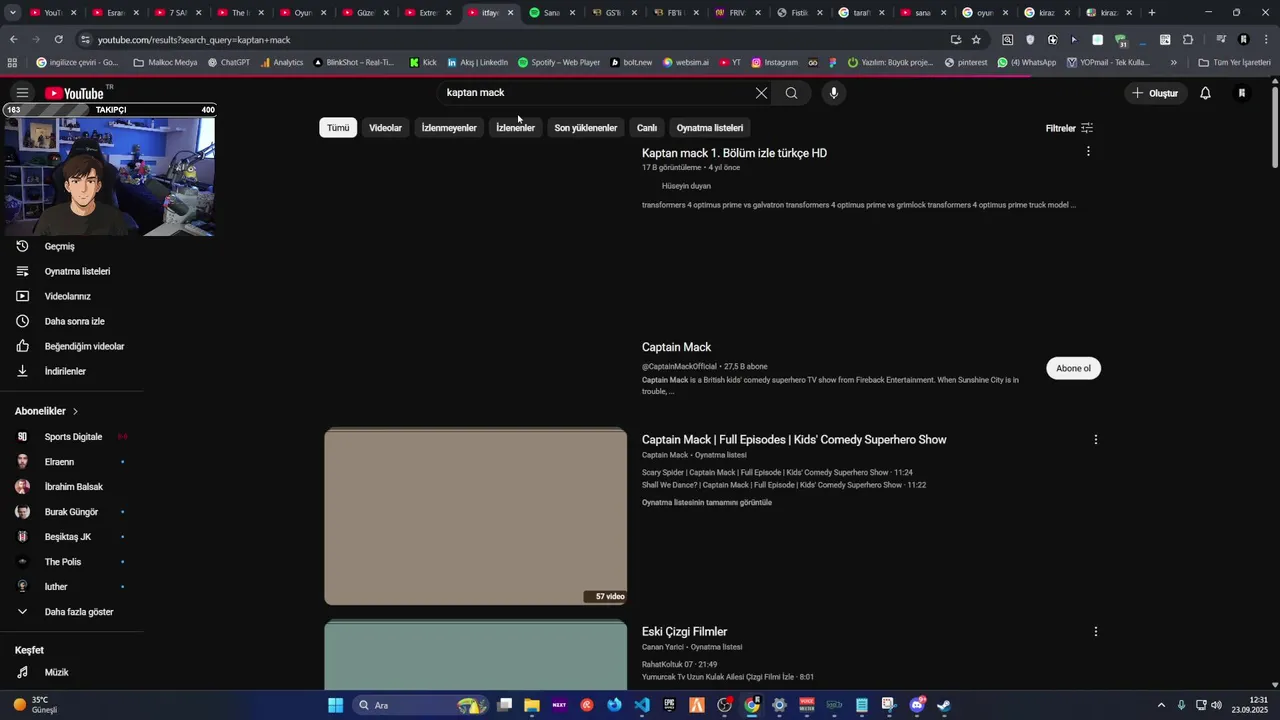
Task: Open the account avatar menu on YouTube
Action: (1242, 93)
